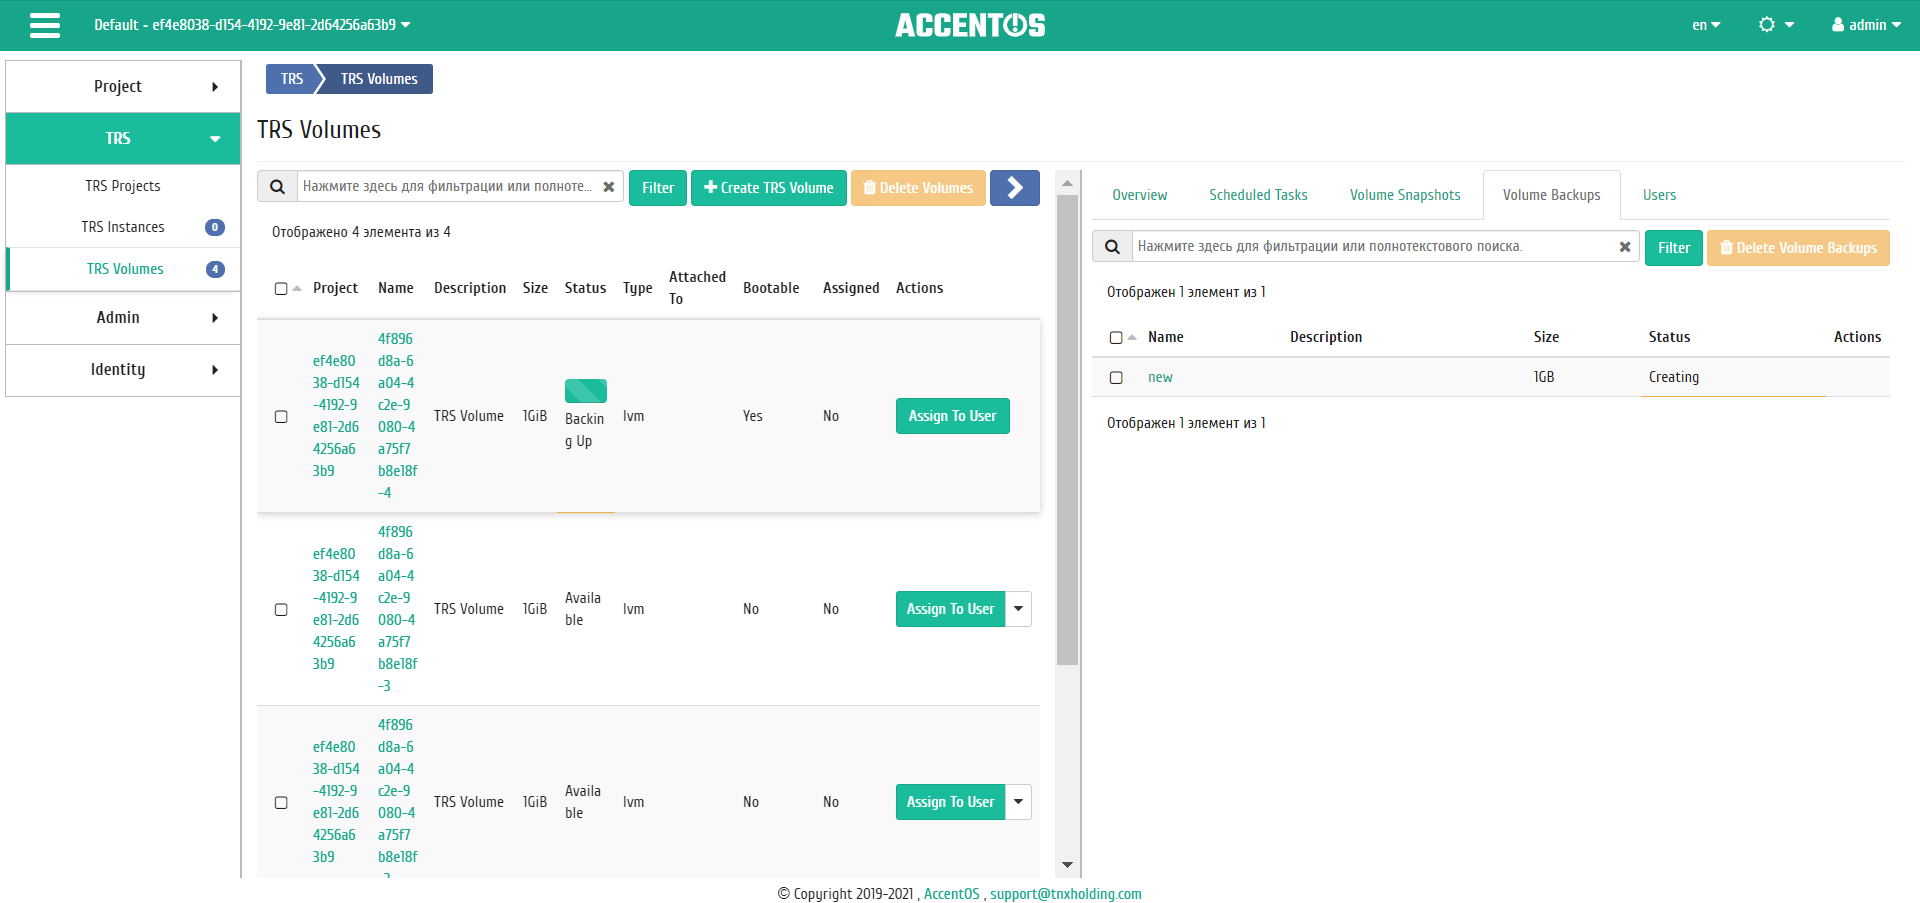Click the TRS Instances count badge

pos(214,227)
